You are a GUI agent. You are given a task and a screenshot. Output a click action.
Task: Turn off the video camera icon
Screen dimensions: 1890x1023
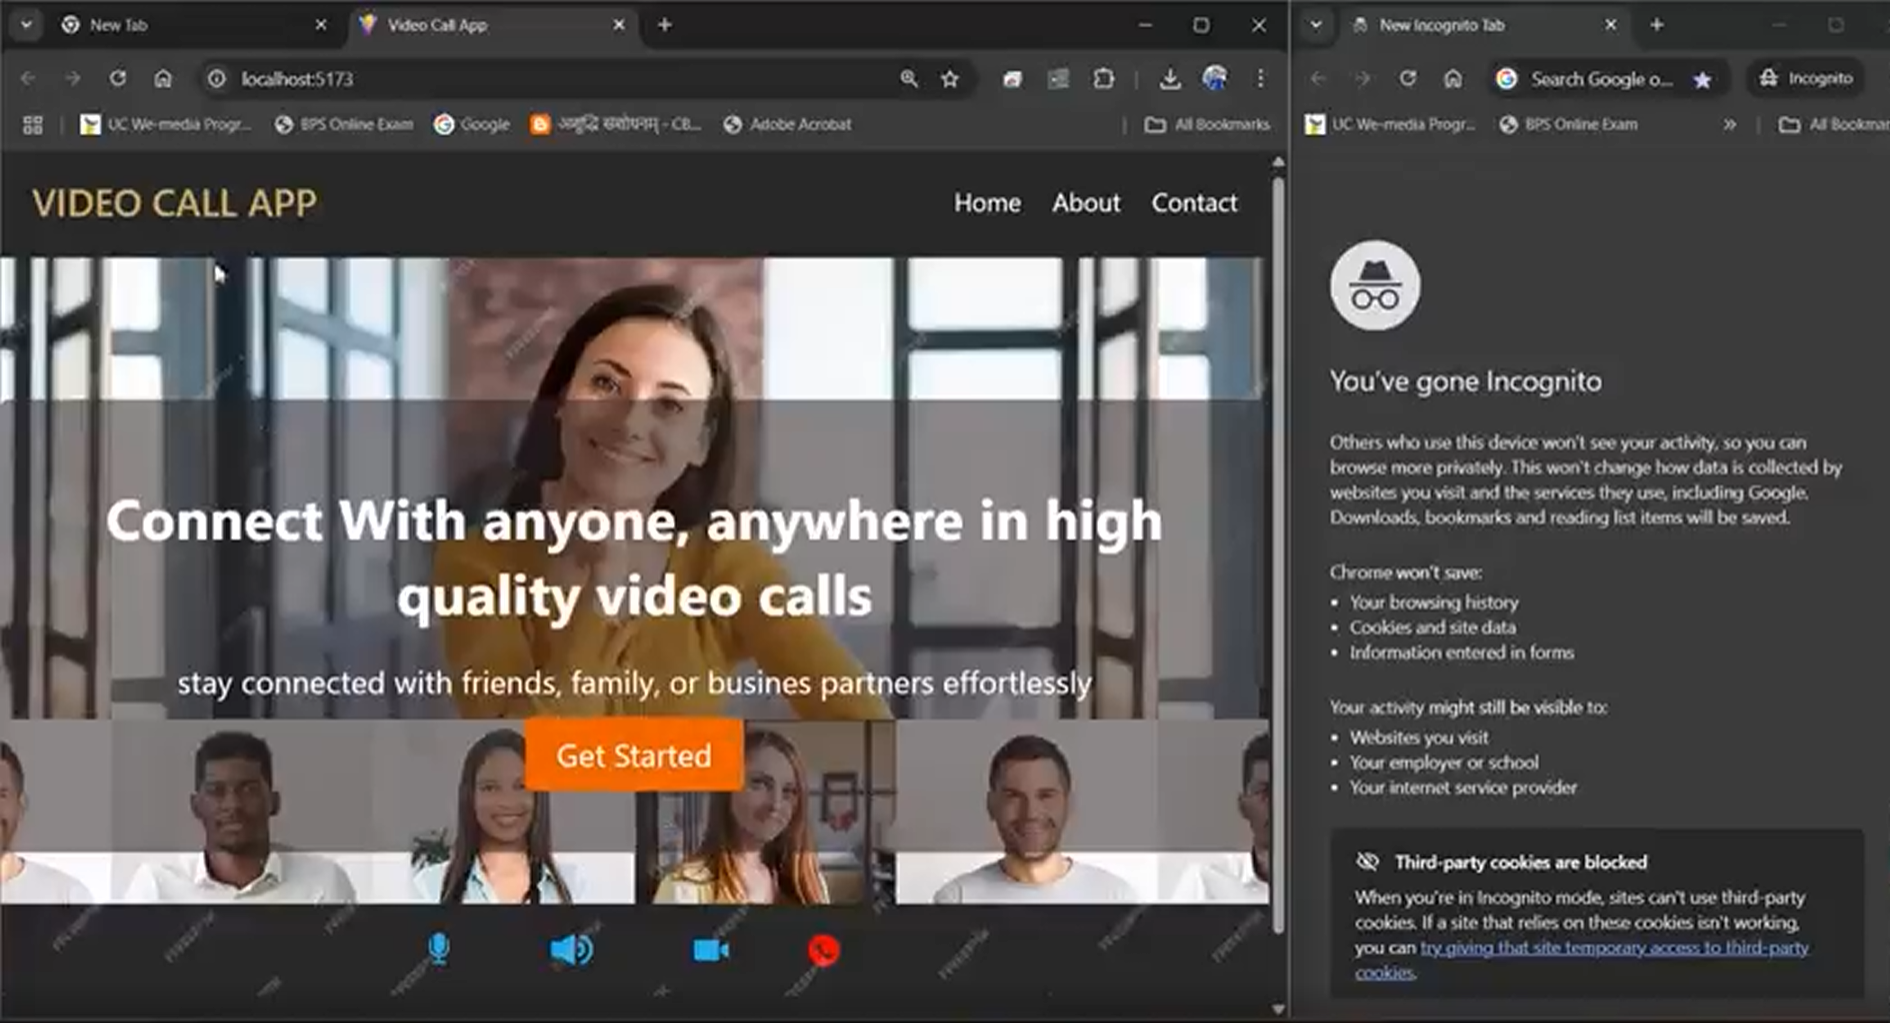pos(709,950)
